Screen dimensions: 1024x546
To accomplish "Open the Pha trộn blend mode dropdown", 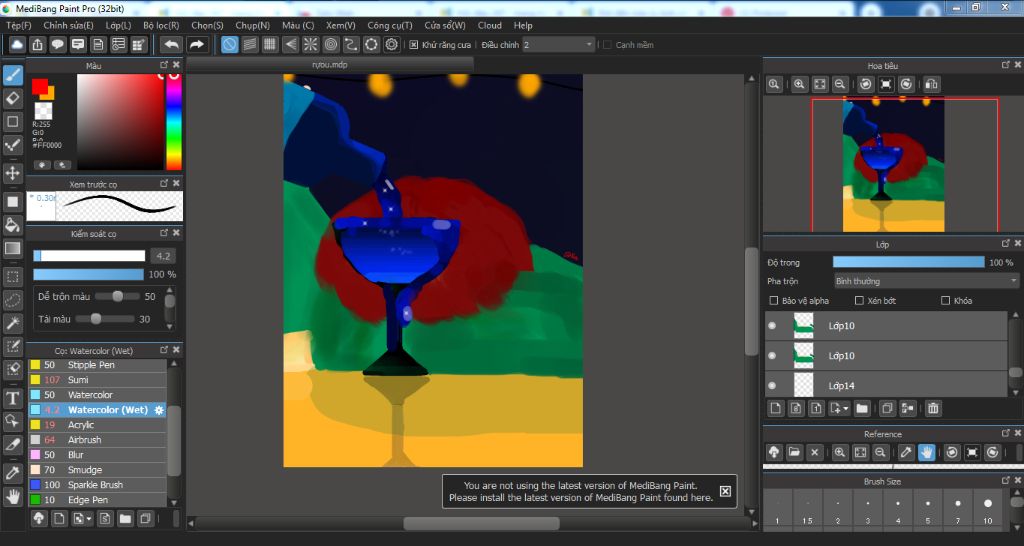I will (926, 281).
